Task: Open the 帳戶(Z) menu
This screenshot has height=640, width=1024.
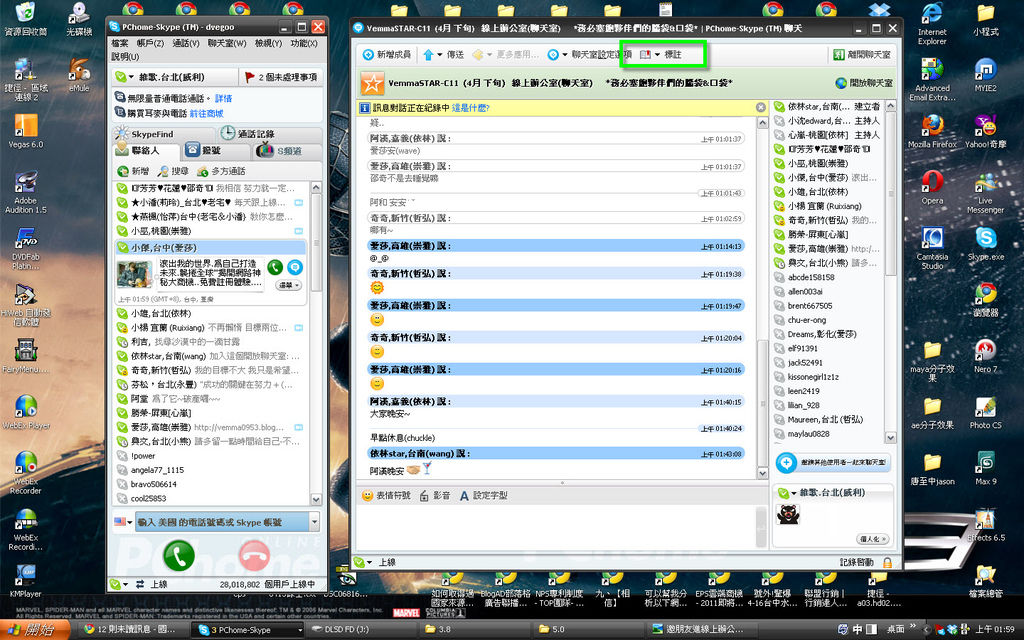Action: [x=150, y=43]
